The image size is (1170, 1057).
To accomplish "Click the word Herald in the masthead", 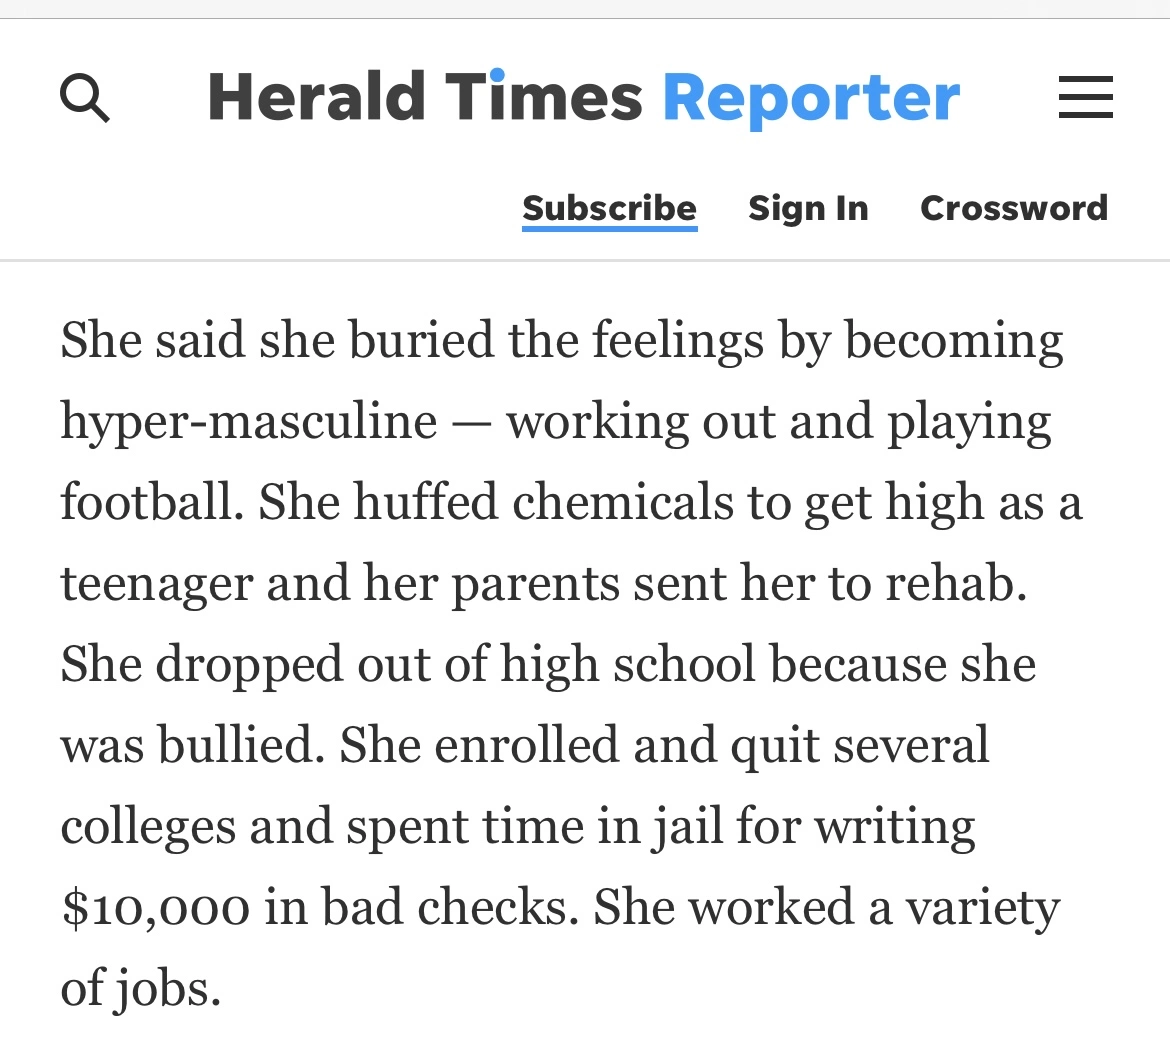I will (x=316, y=98).
